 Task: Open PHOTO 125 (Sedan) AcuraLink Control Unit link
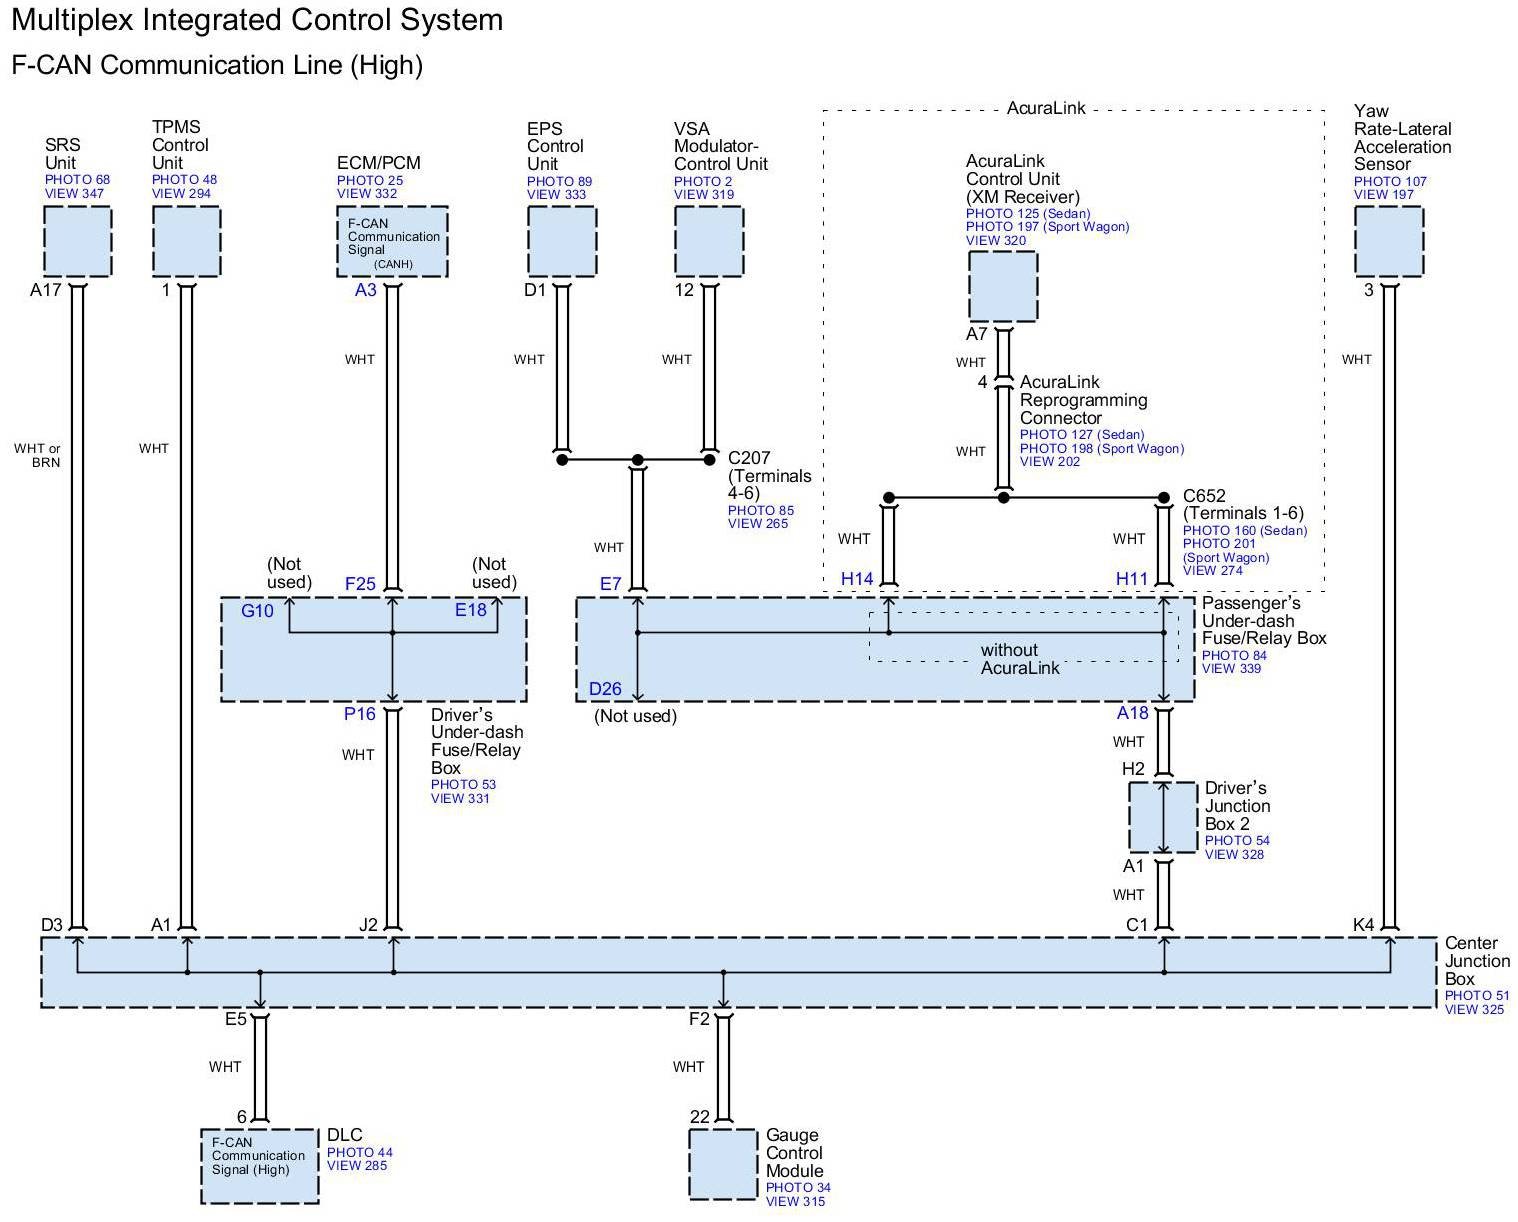click(1027, 214)
